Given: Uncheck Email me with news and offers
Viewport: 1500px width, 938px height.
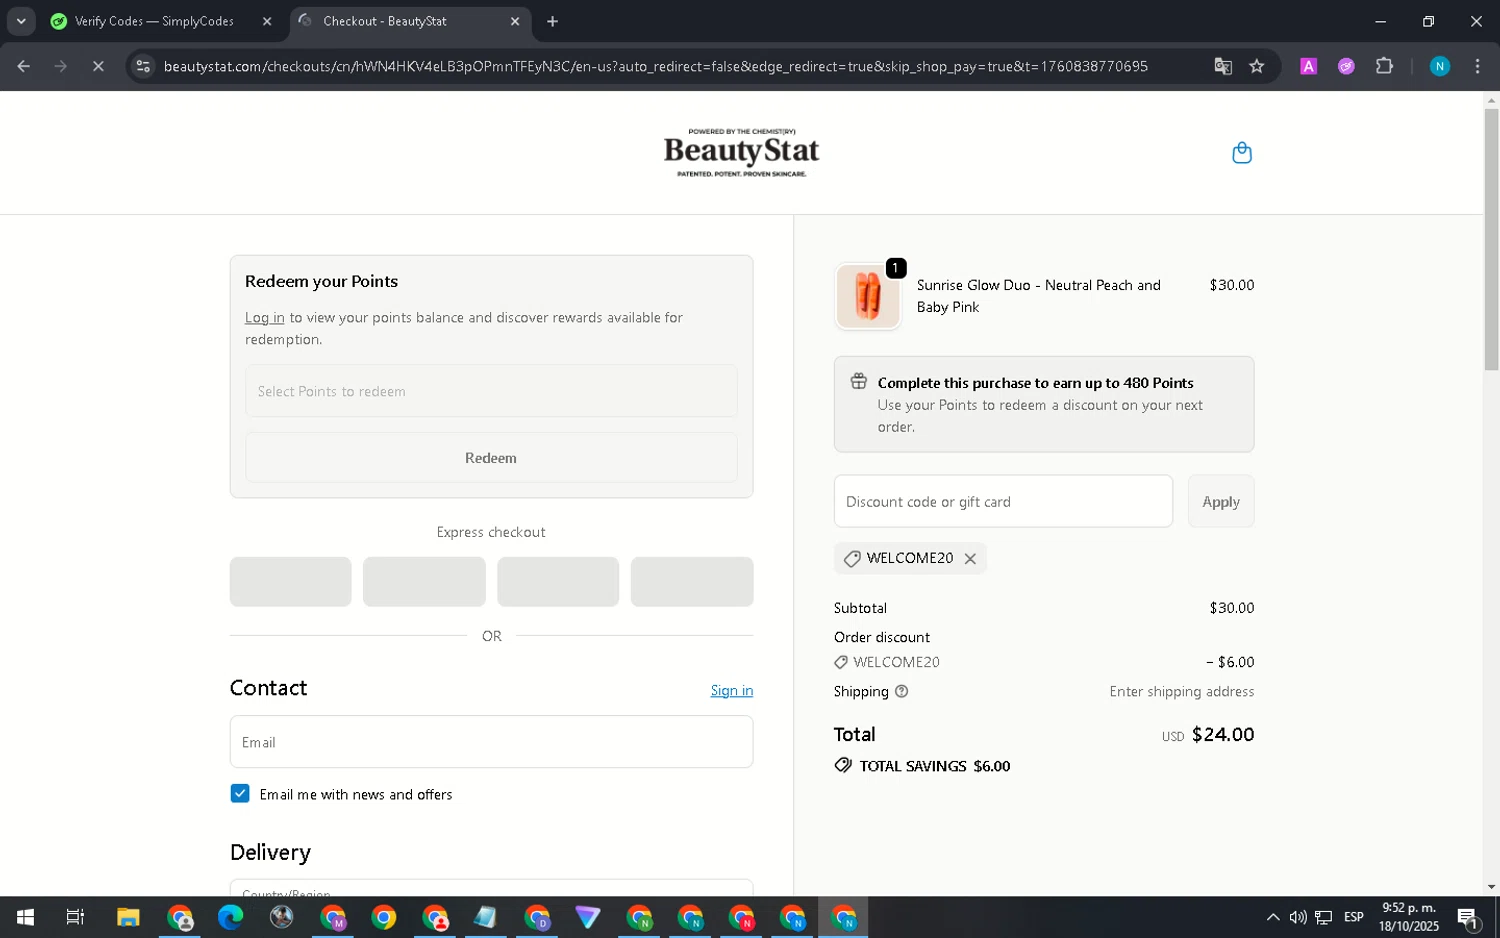Looking at the screenshot, I should click(240, 794).
